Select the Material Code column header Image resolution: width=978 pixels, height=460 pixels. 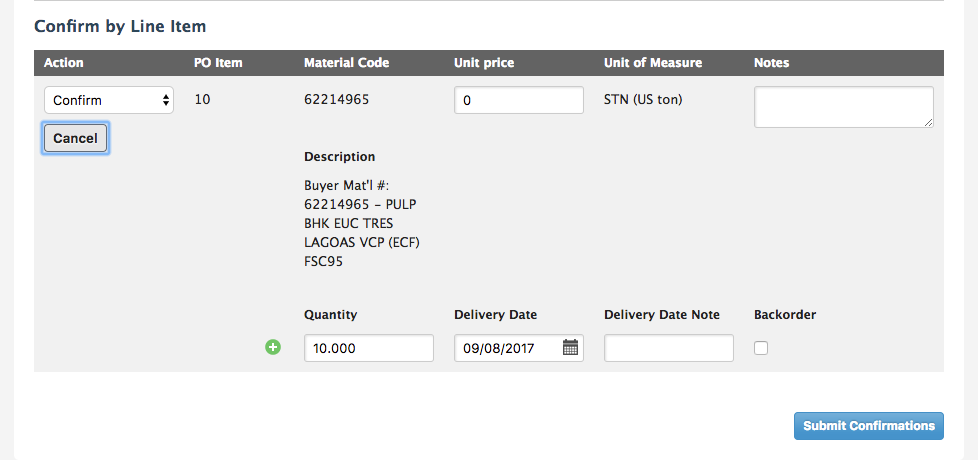347,63
